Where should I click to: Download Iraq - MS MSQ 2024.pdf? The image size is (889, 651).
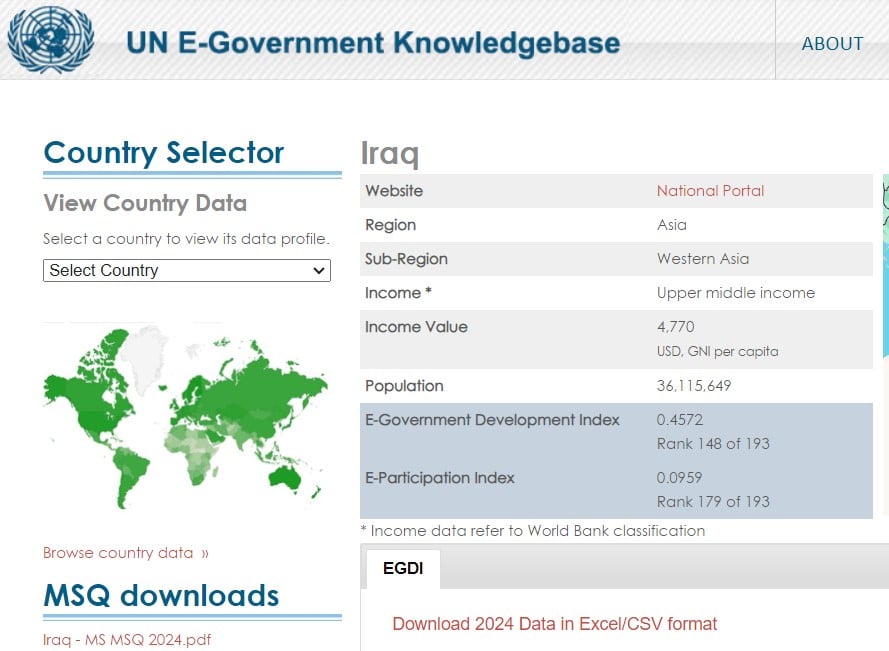click(127, 640)
